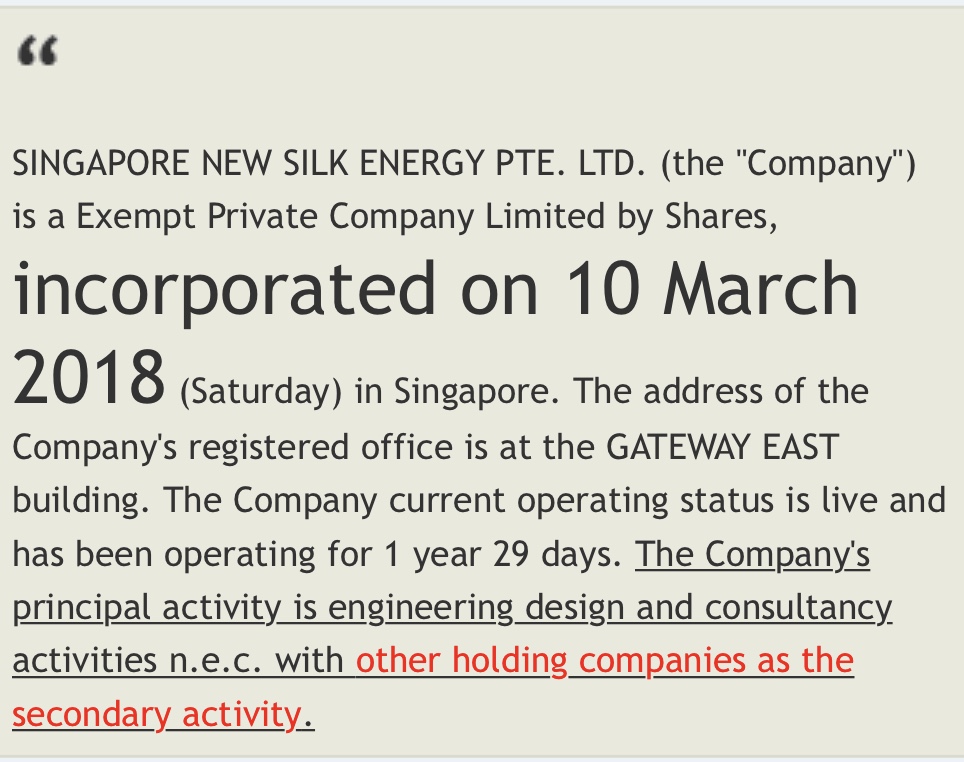Click the large 'incorporated on 10 March' heading text
The height and width of the screenshot is (762, 964).
(x=436, y=290)
